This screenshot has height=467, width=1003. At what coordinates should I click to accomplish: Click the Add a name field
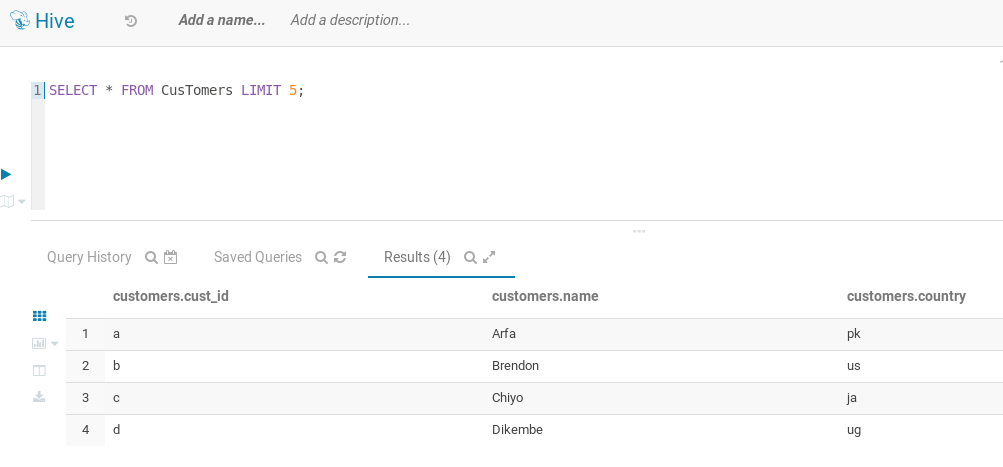pos(221,20)
